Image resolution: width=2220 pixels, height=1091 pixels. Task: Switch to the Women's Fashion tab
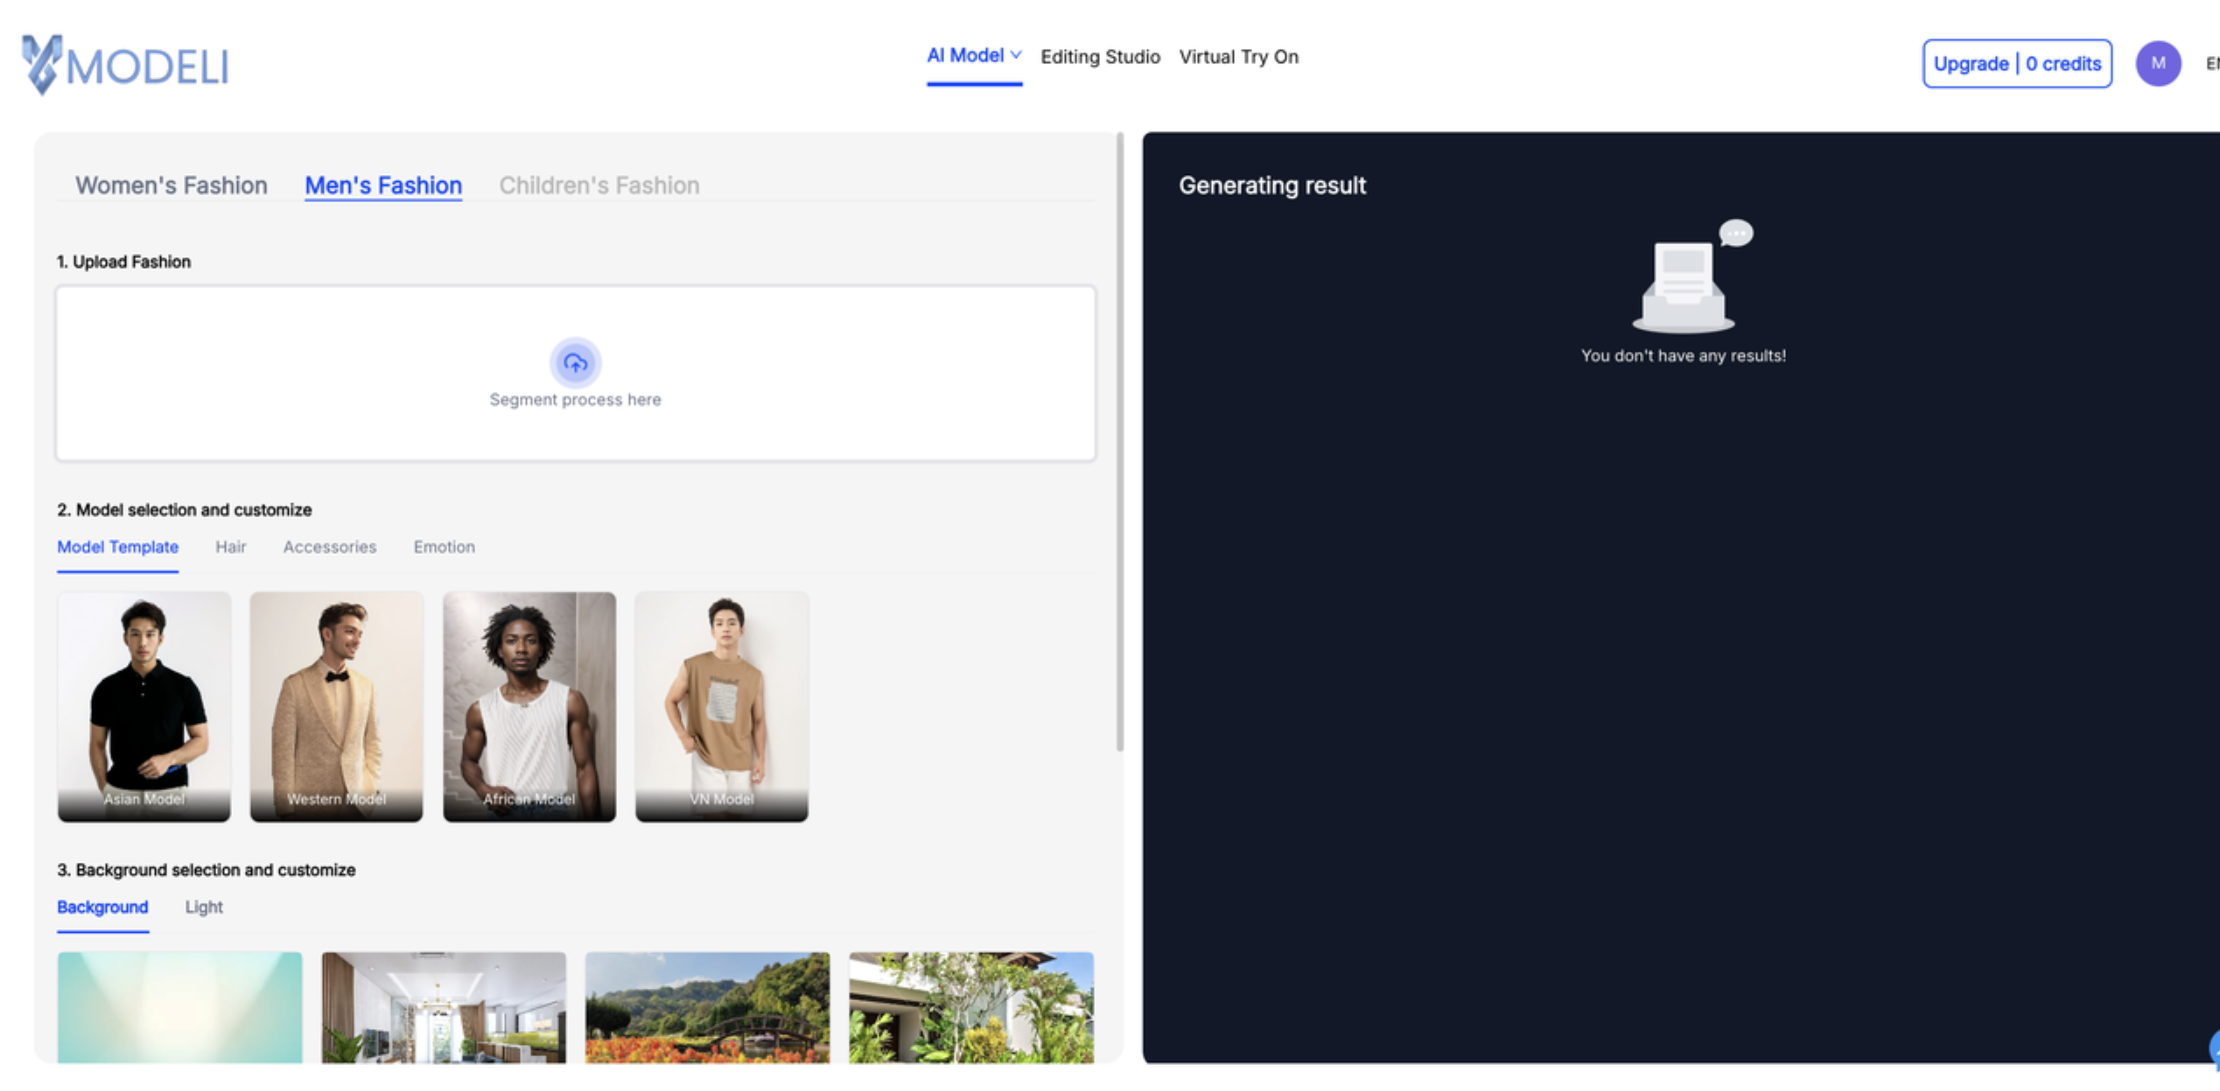171,185
